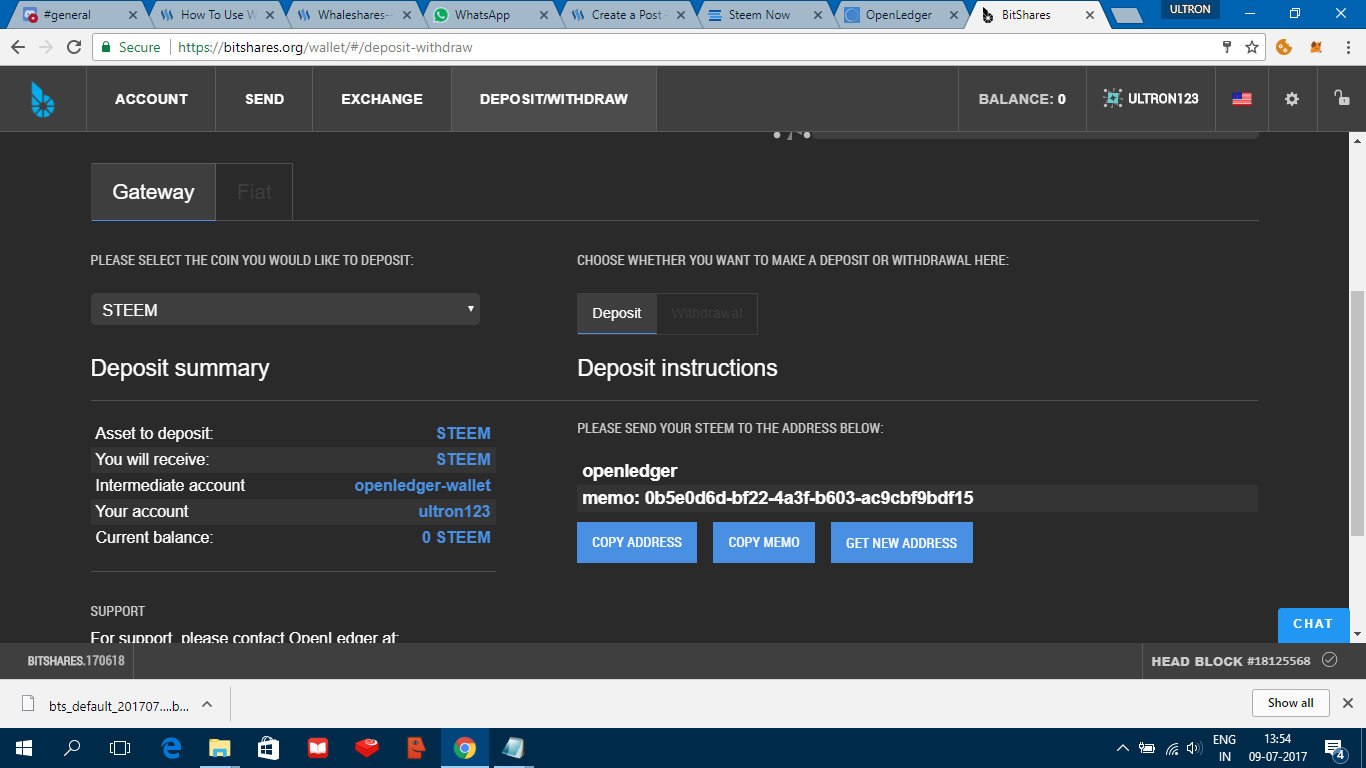This screenshot has height=768, width=1366.
Task: Open the language menu via the US flag
Action: click(x=1242, y=99)
